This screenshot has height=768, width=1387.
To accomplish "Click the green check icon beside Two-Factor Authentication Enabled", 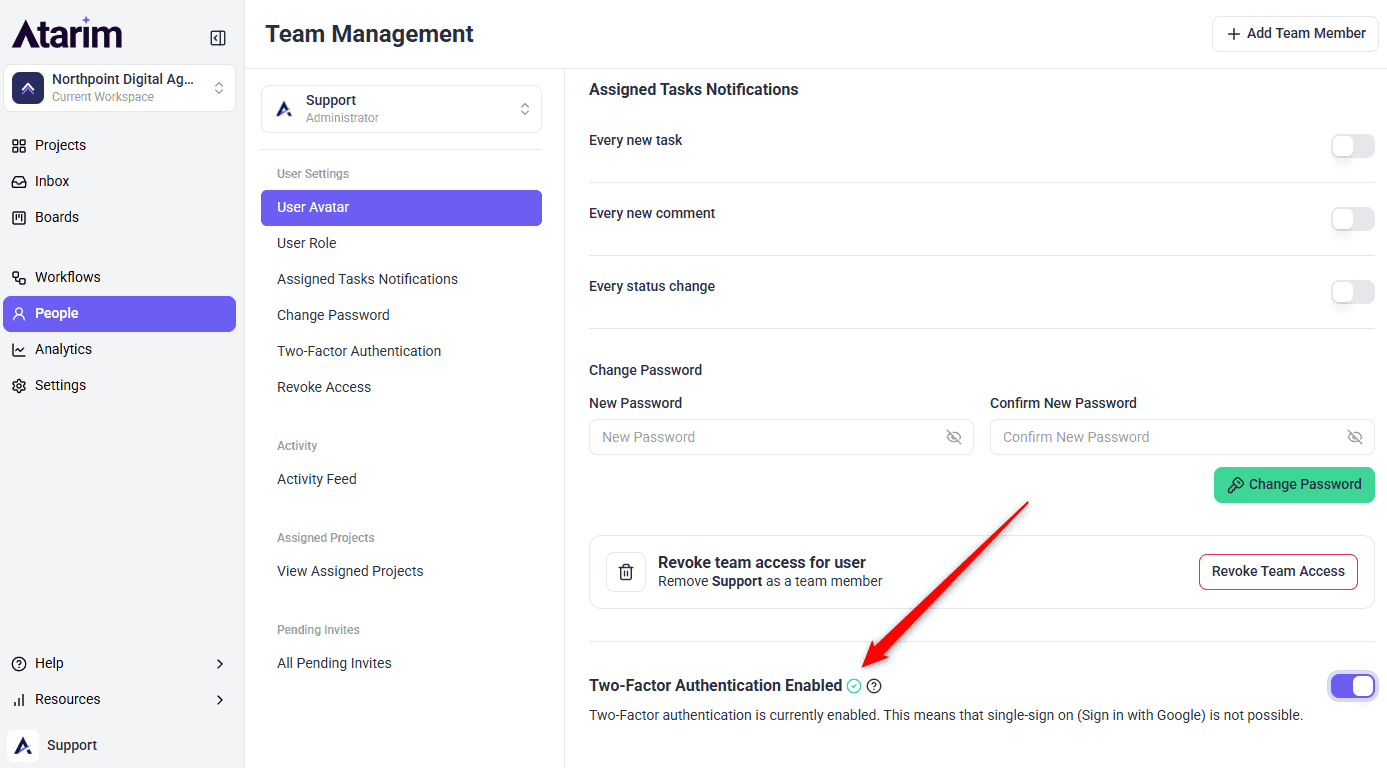I will coord(854,686).
